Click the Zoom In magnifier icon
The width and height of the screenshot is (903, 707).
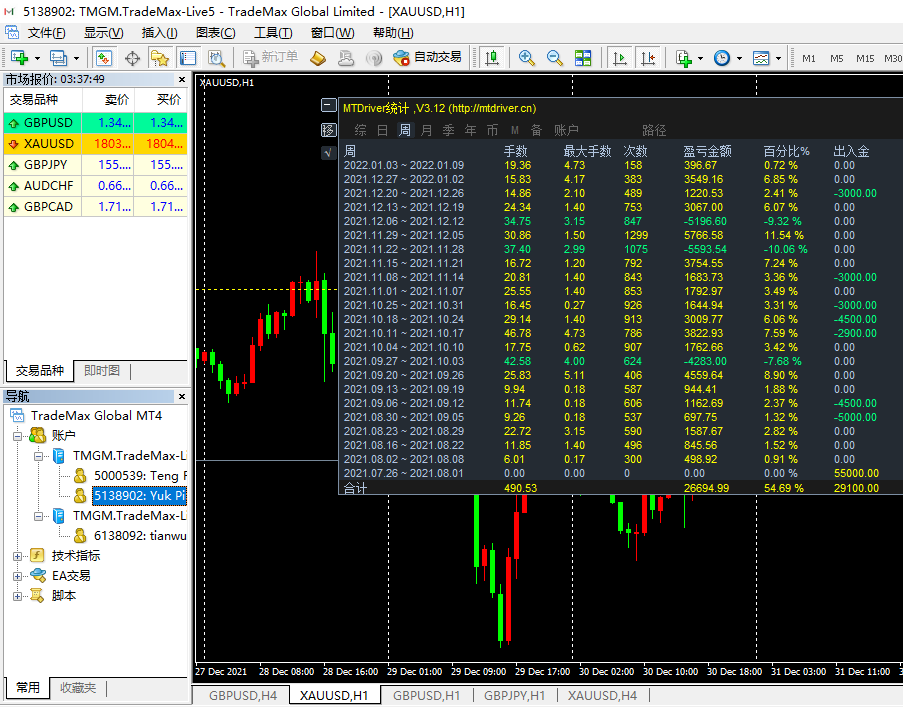(x=526, y=58)
